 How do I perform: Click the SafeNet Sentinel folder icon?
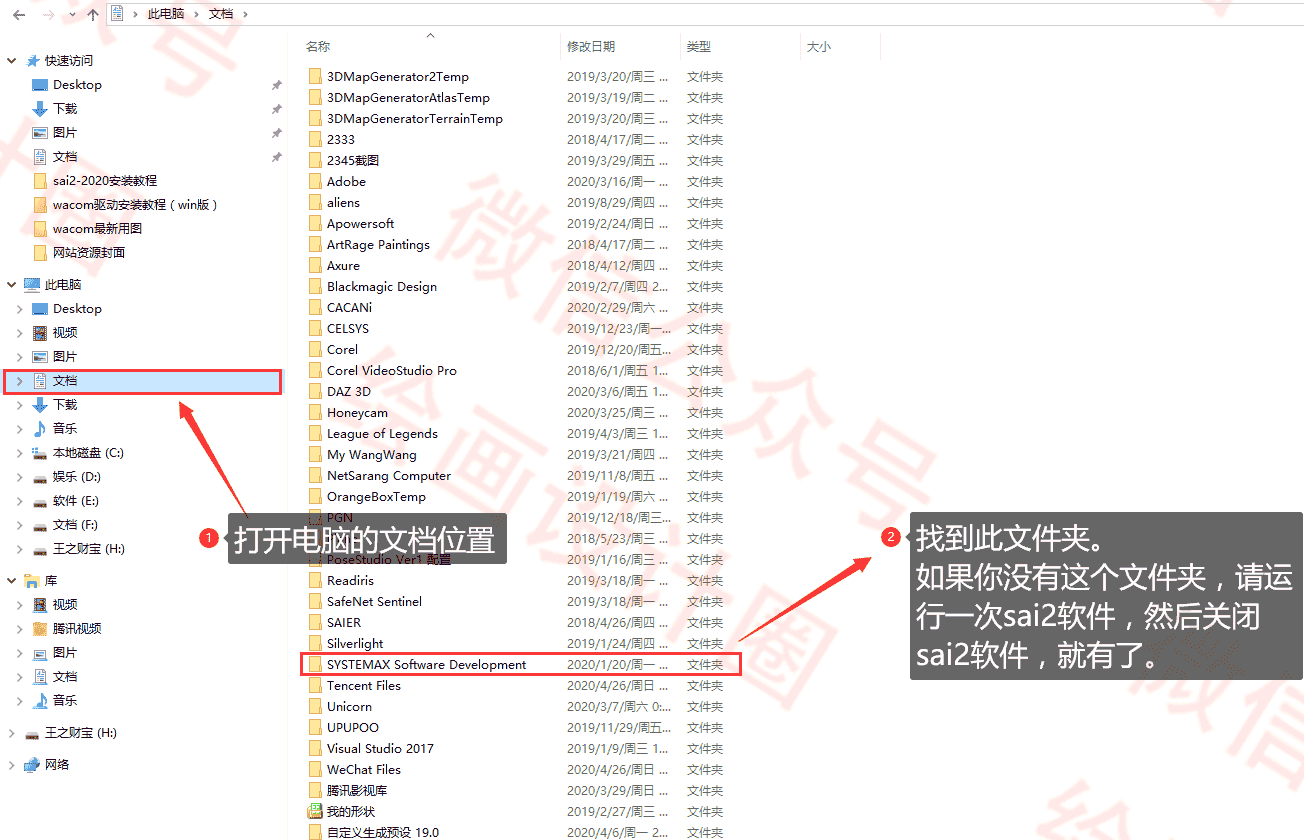[315, 602]
